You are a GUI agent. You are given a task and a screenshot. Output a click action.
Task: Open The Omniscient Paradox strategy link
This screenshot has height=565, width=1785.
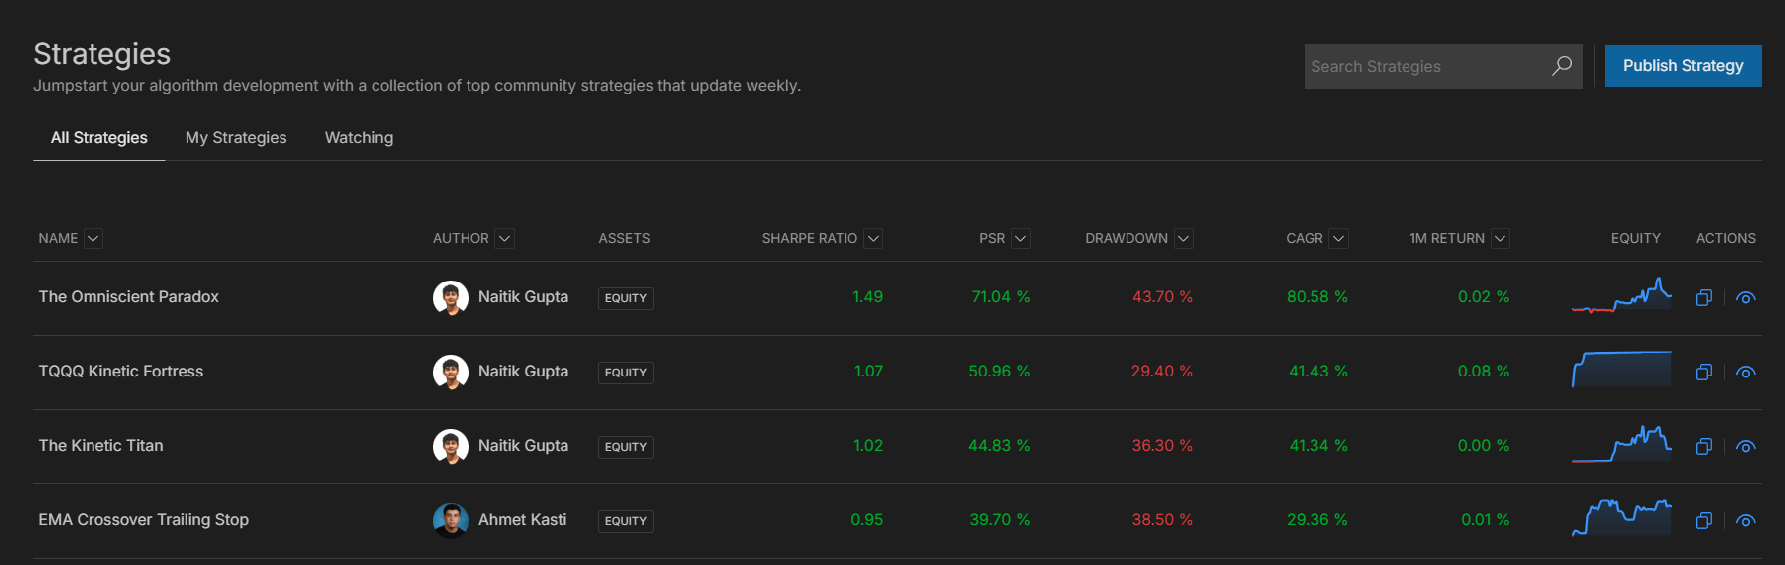coord(129,297)
